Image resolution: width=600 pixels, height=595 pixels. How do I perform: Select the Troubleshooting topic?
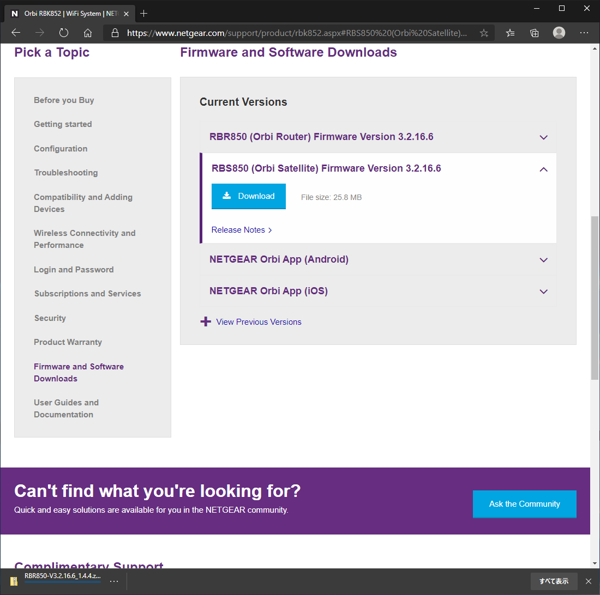click(x=66, y=173)
